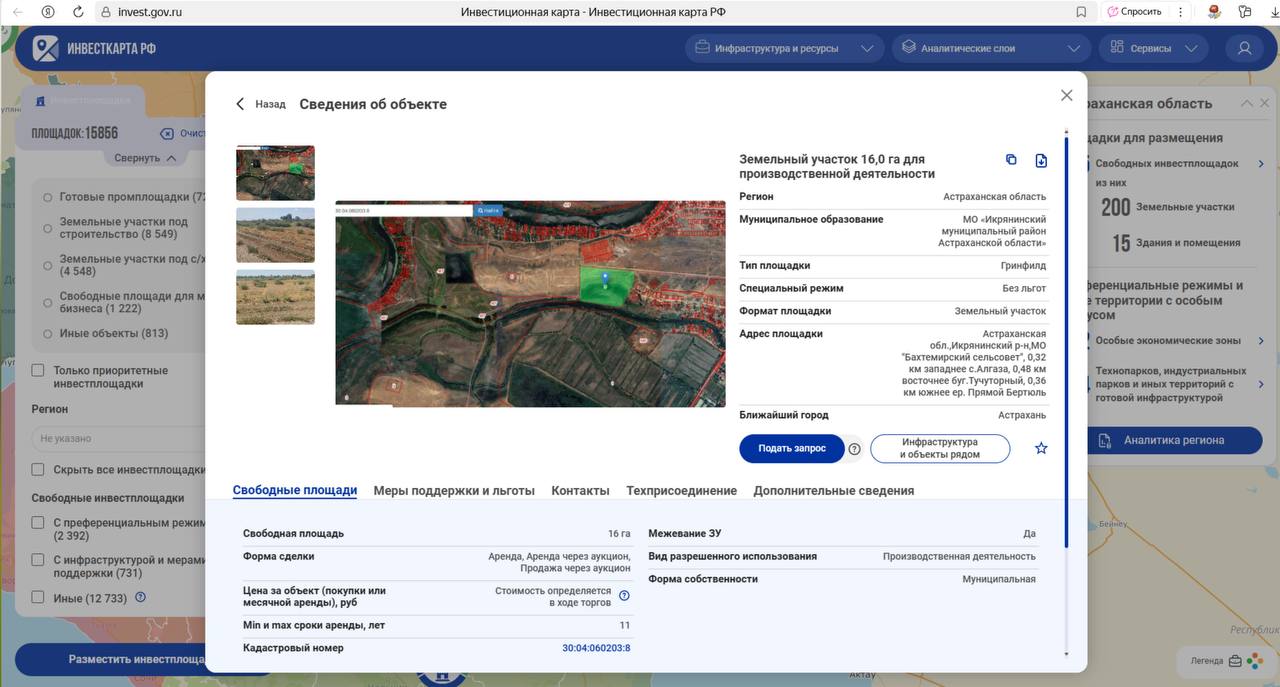The image size is (1280, 687).
Task: Download object info via the download icon
Action: click(x=1041, y=161)
